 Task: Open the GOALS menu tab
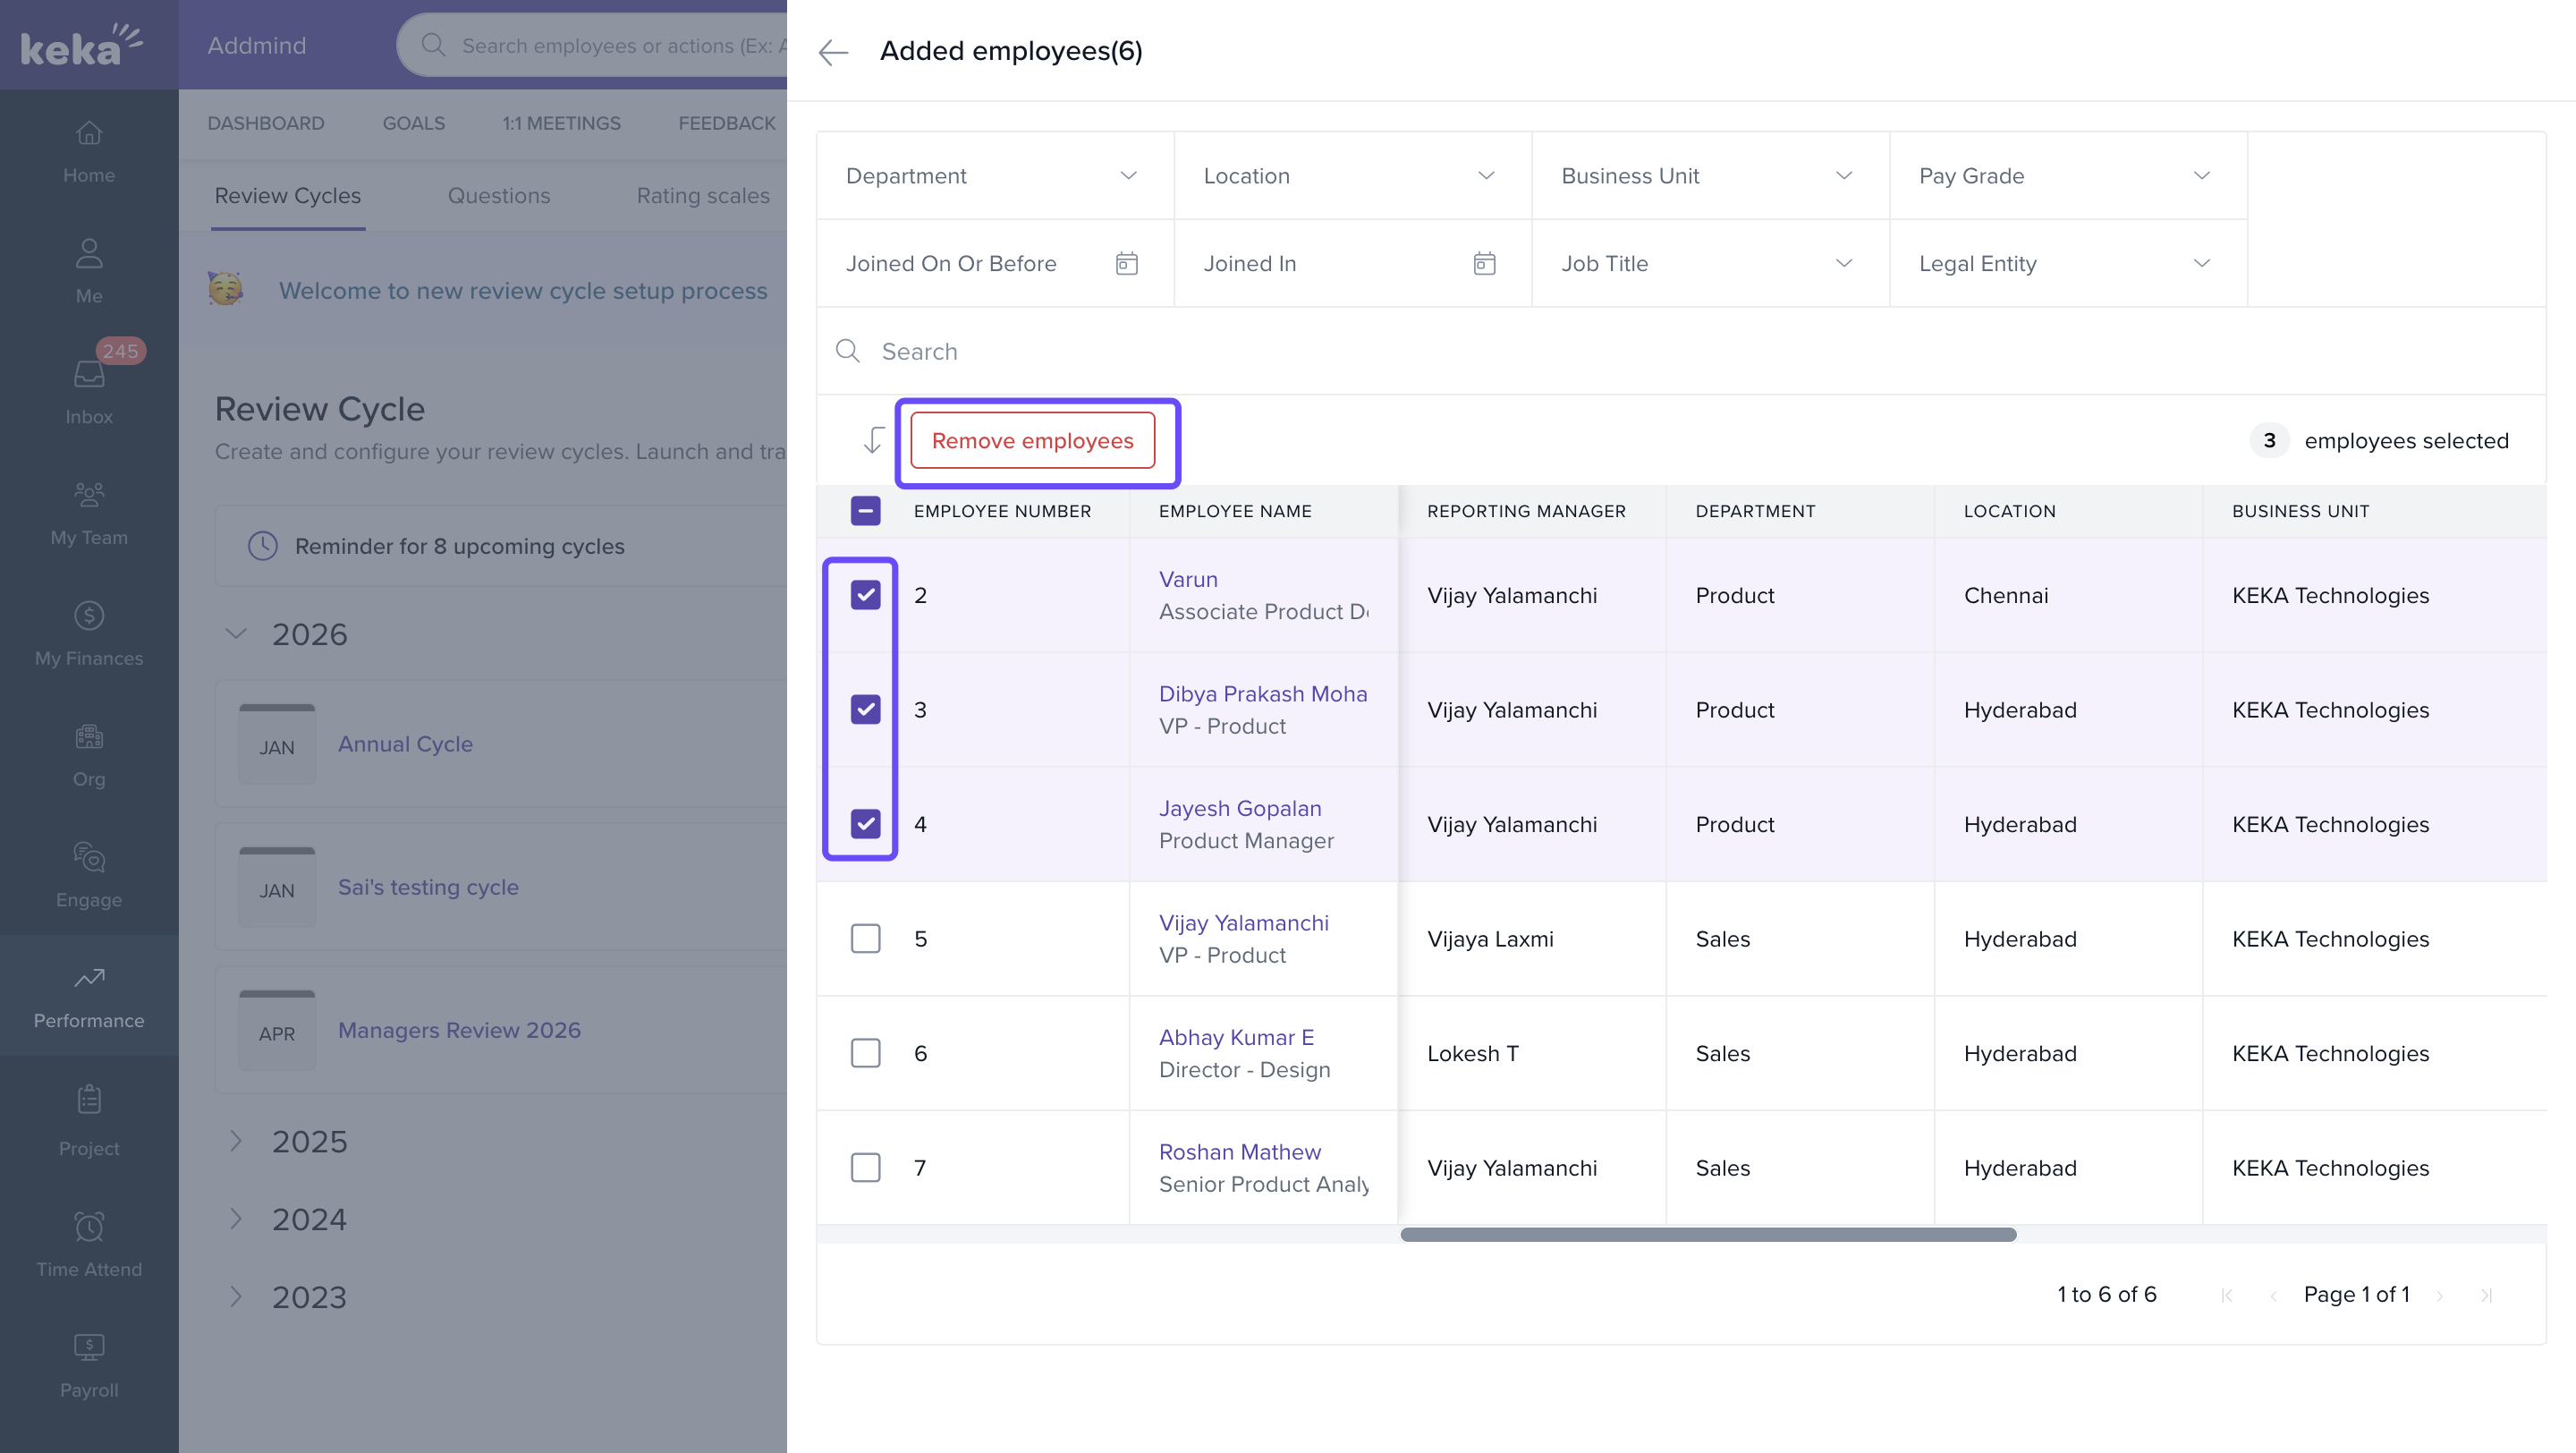(x=413, y=123)
